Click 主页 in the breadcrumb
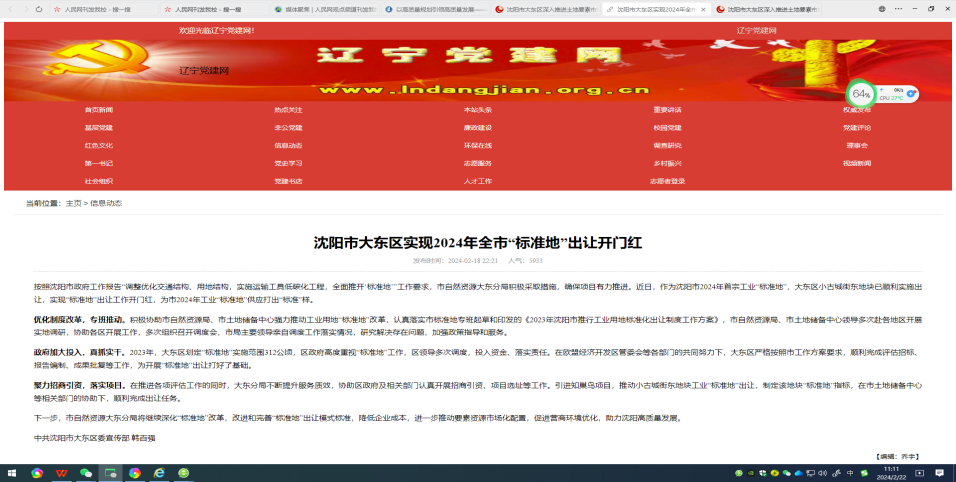Image resolution: width=956 pixels, height=482 pixels. (73, 203)
